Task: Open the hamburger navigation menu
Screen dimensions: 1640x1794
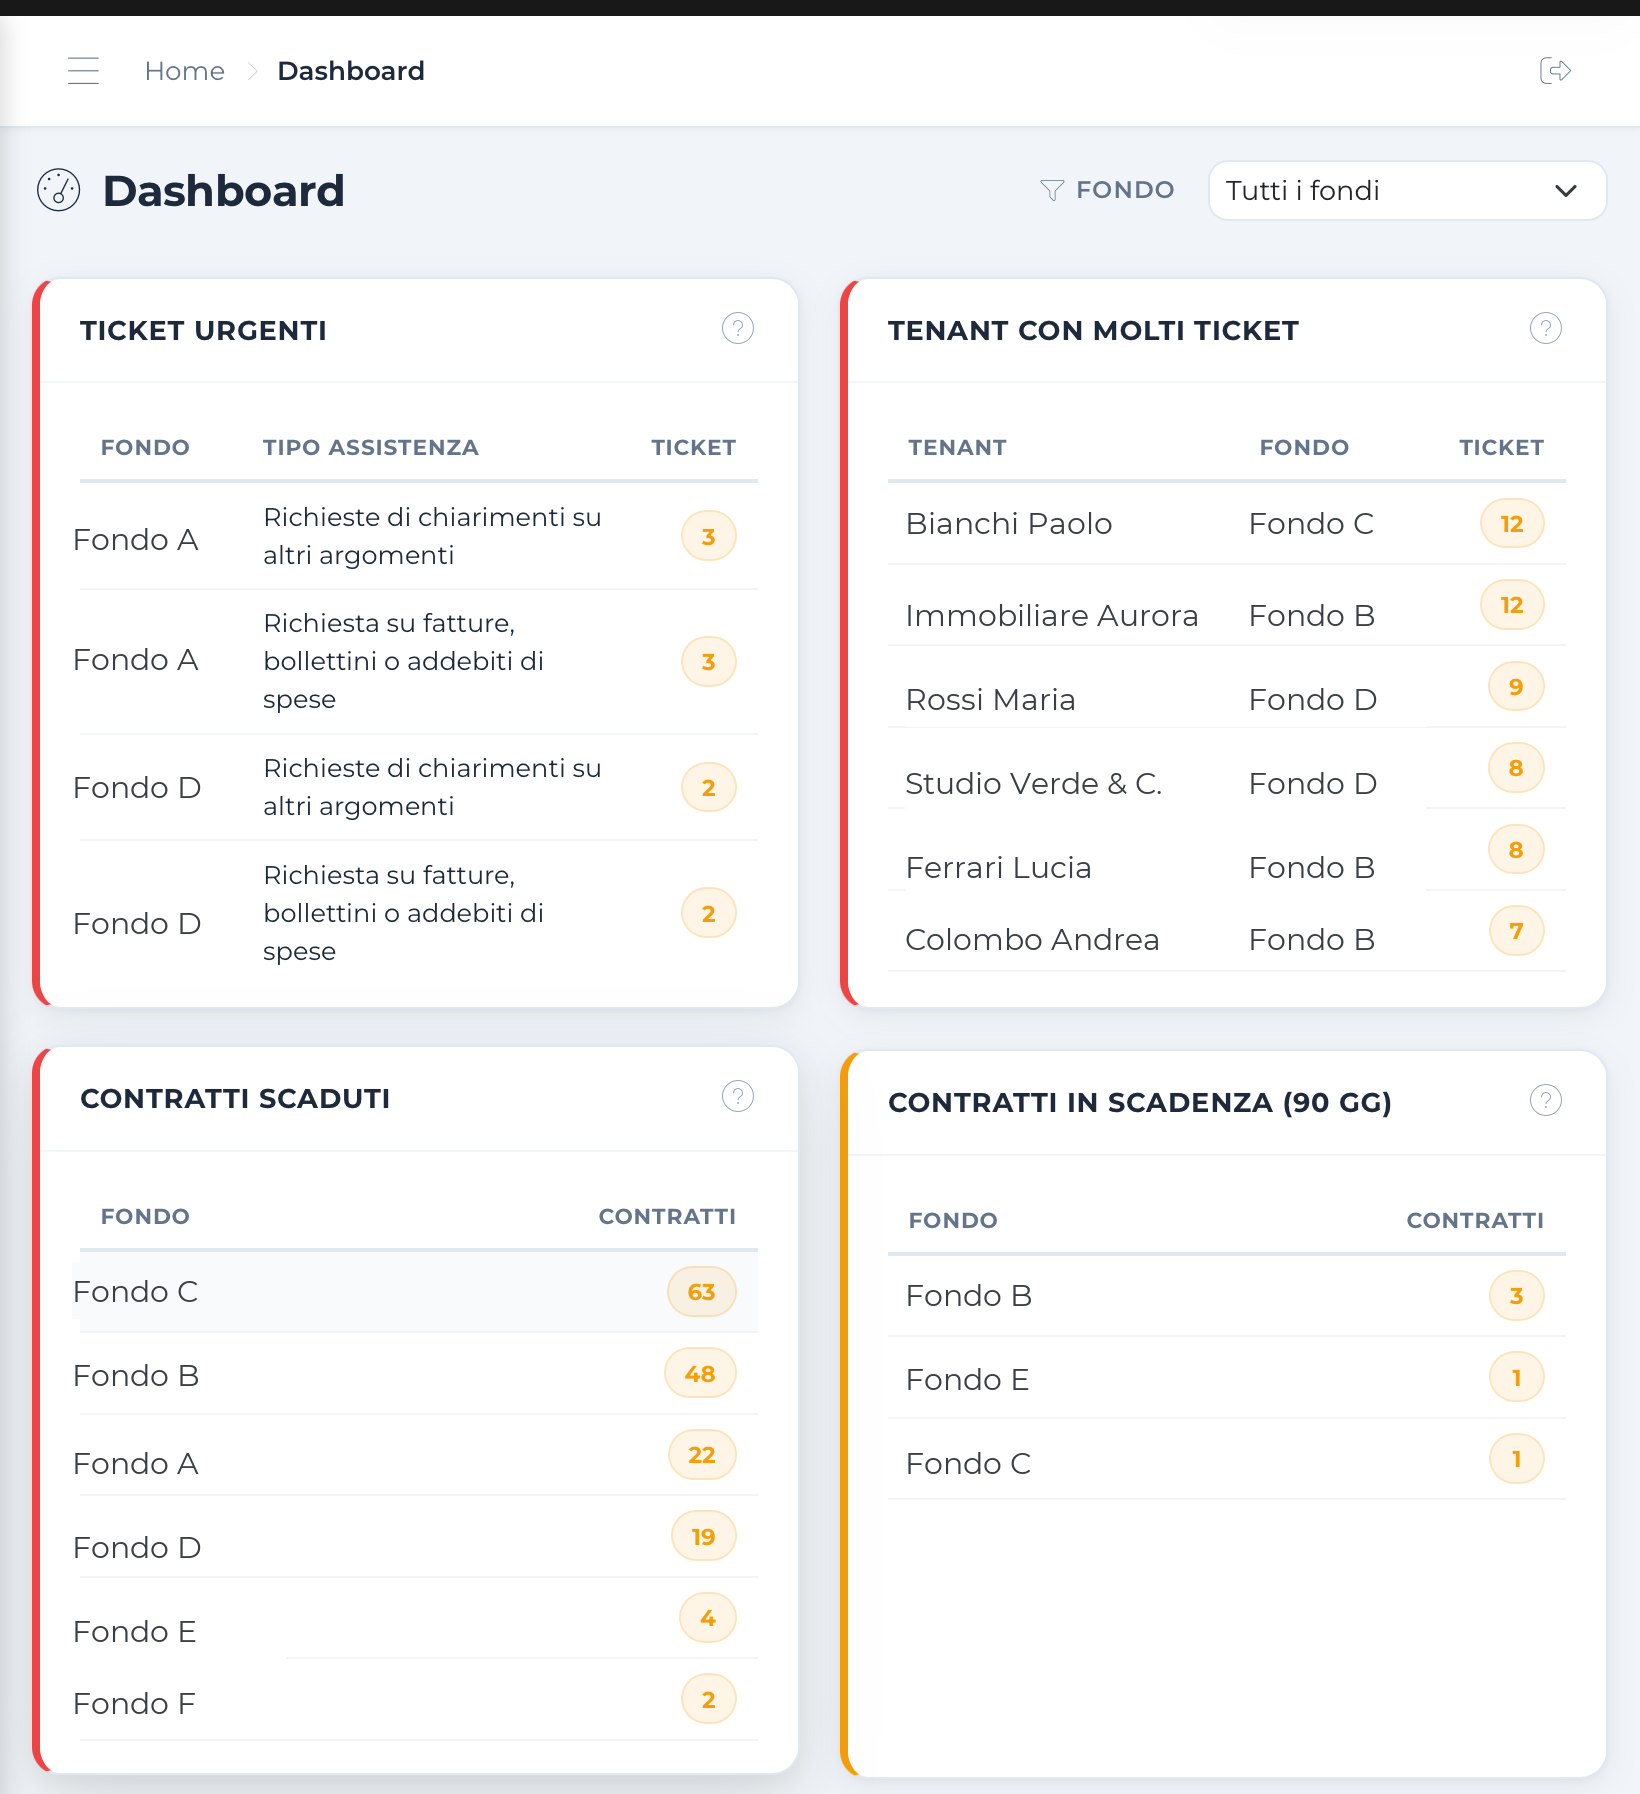Action: 83,71
